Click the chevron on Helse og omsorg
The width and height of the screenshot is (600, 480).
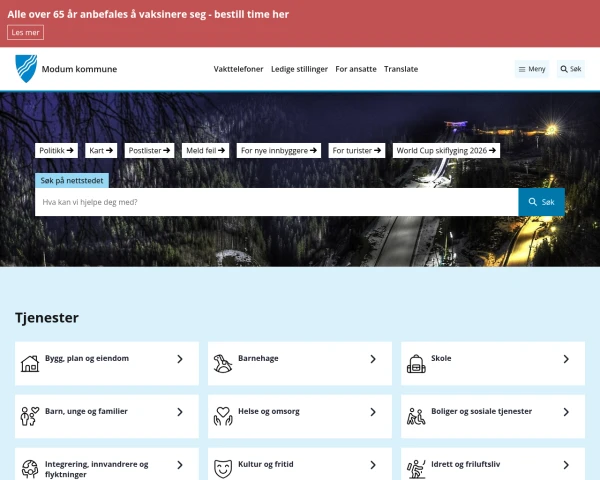tap(373, 412)
